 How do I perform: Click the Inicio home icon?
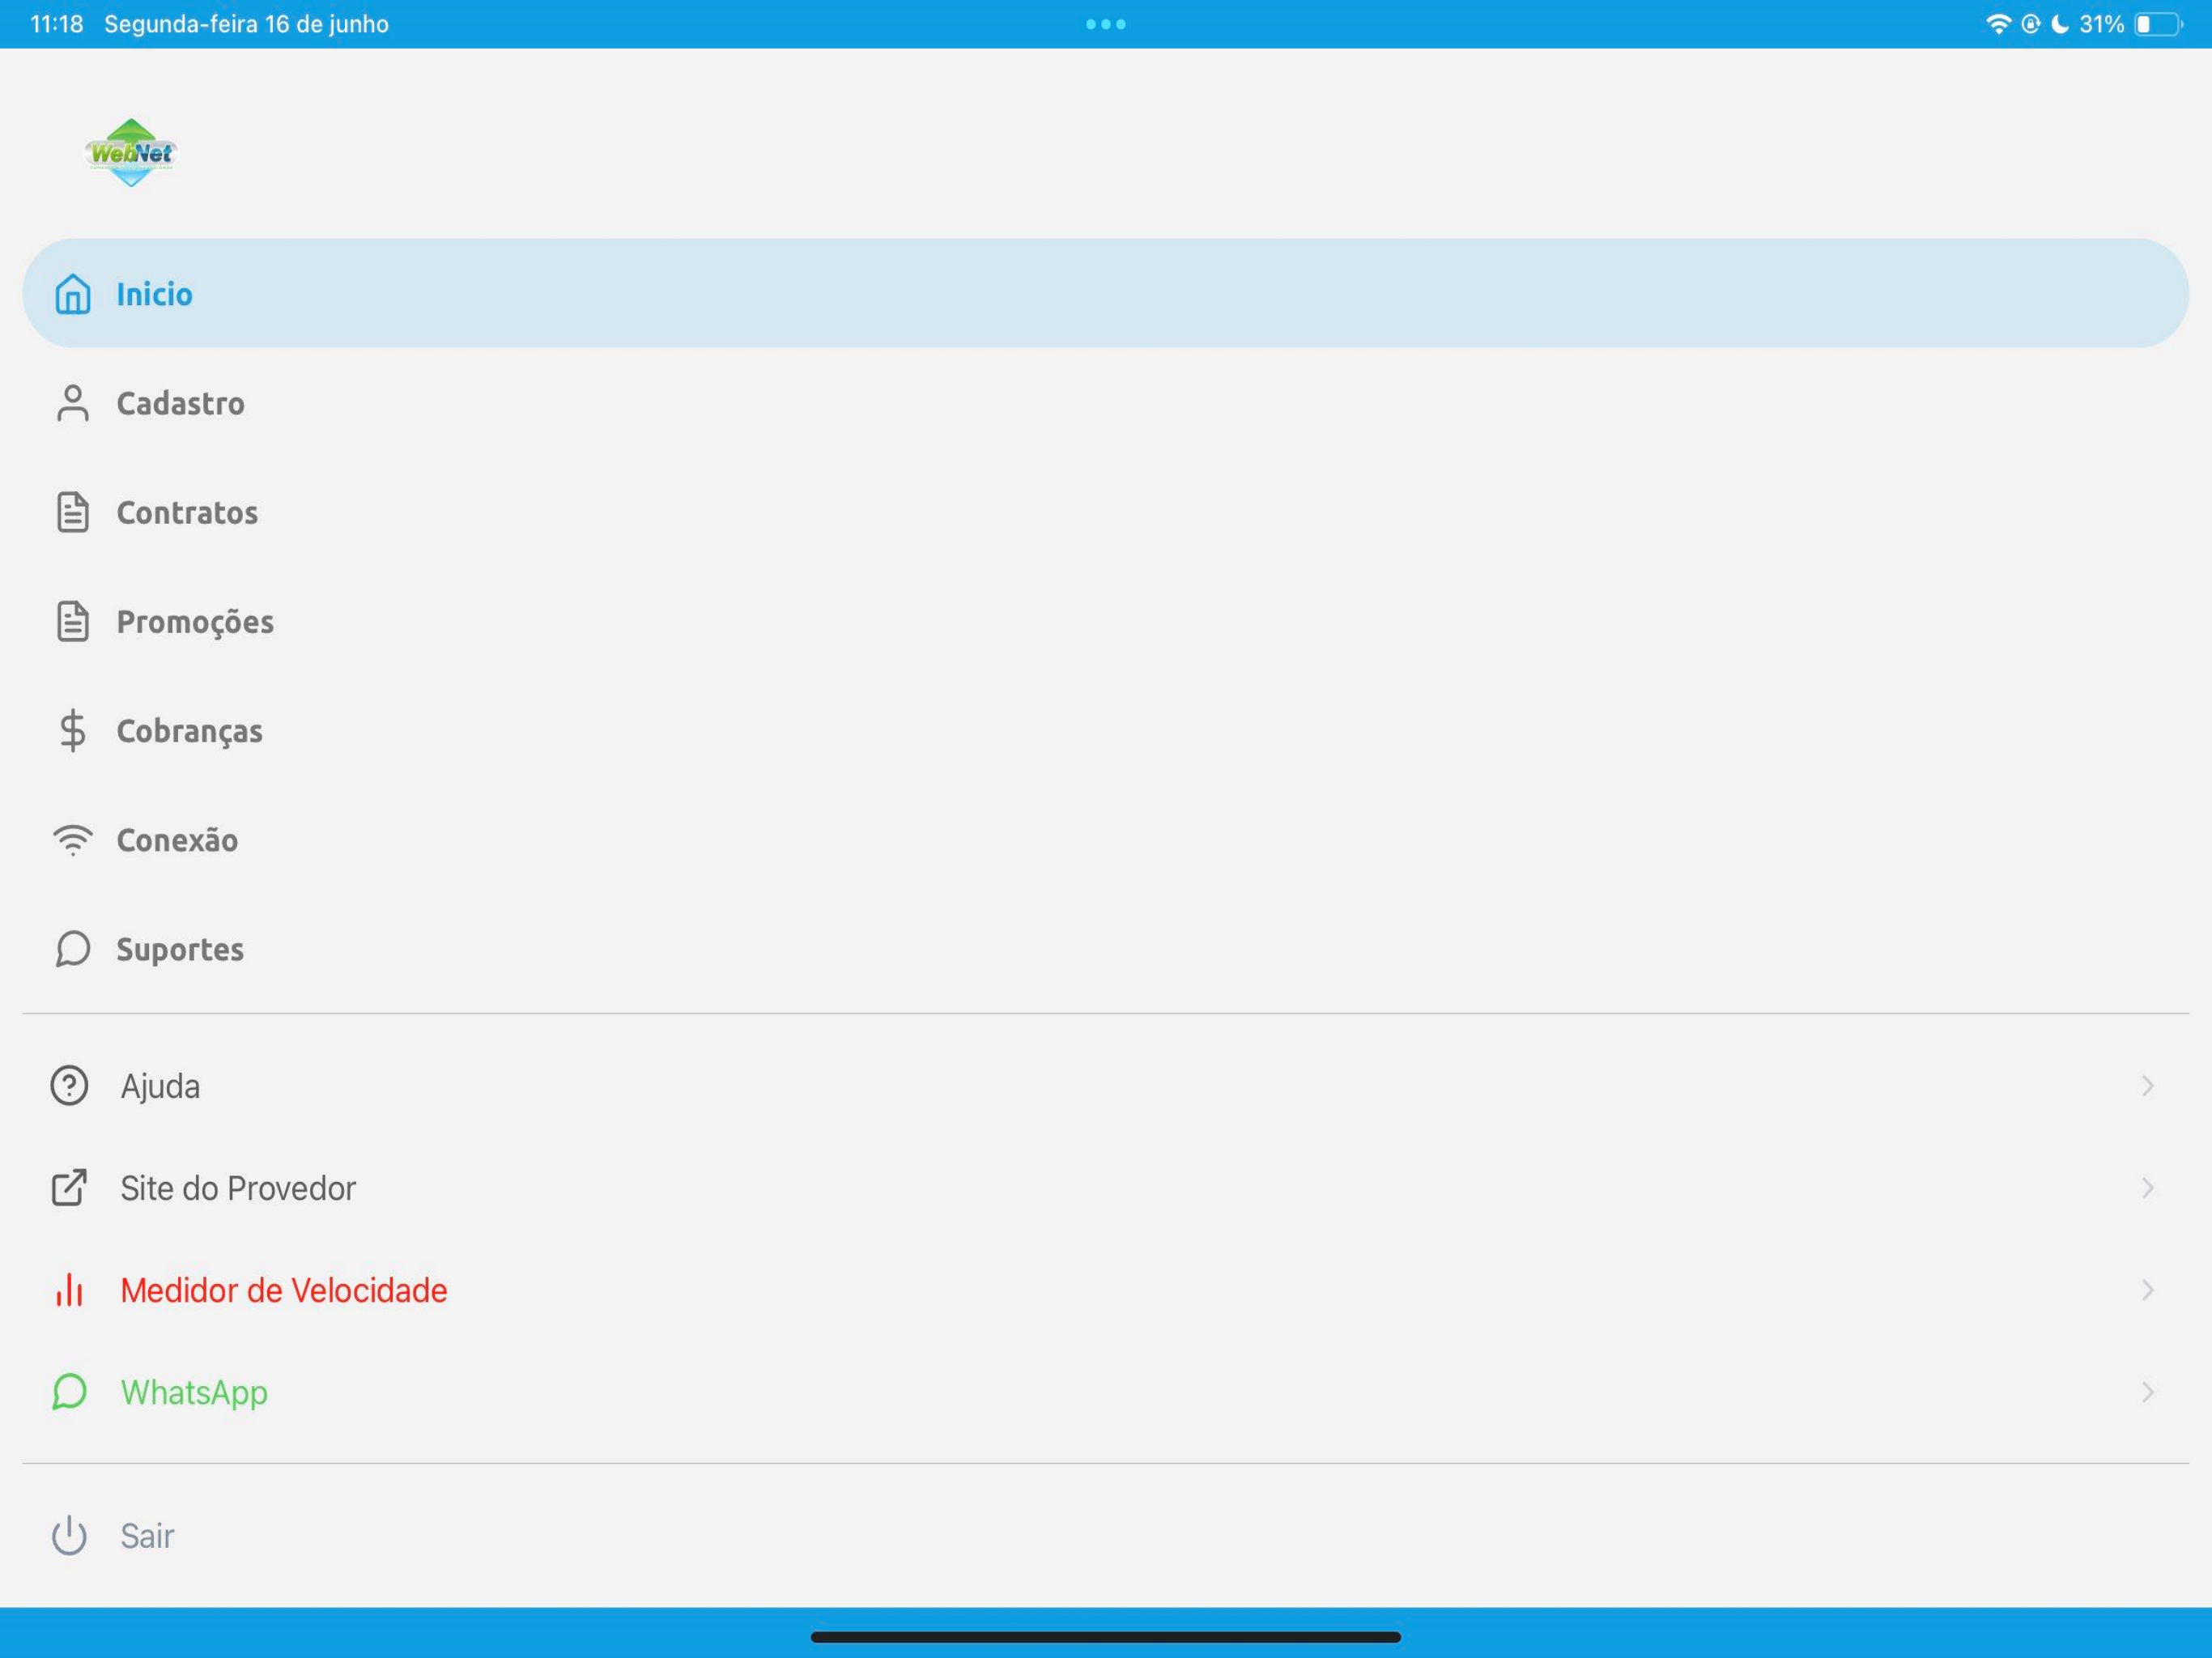pos(72,294)
